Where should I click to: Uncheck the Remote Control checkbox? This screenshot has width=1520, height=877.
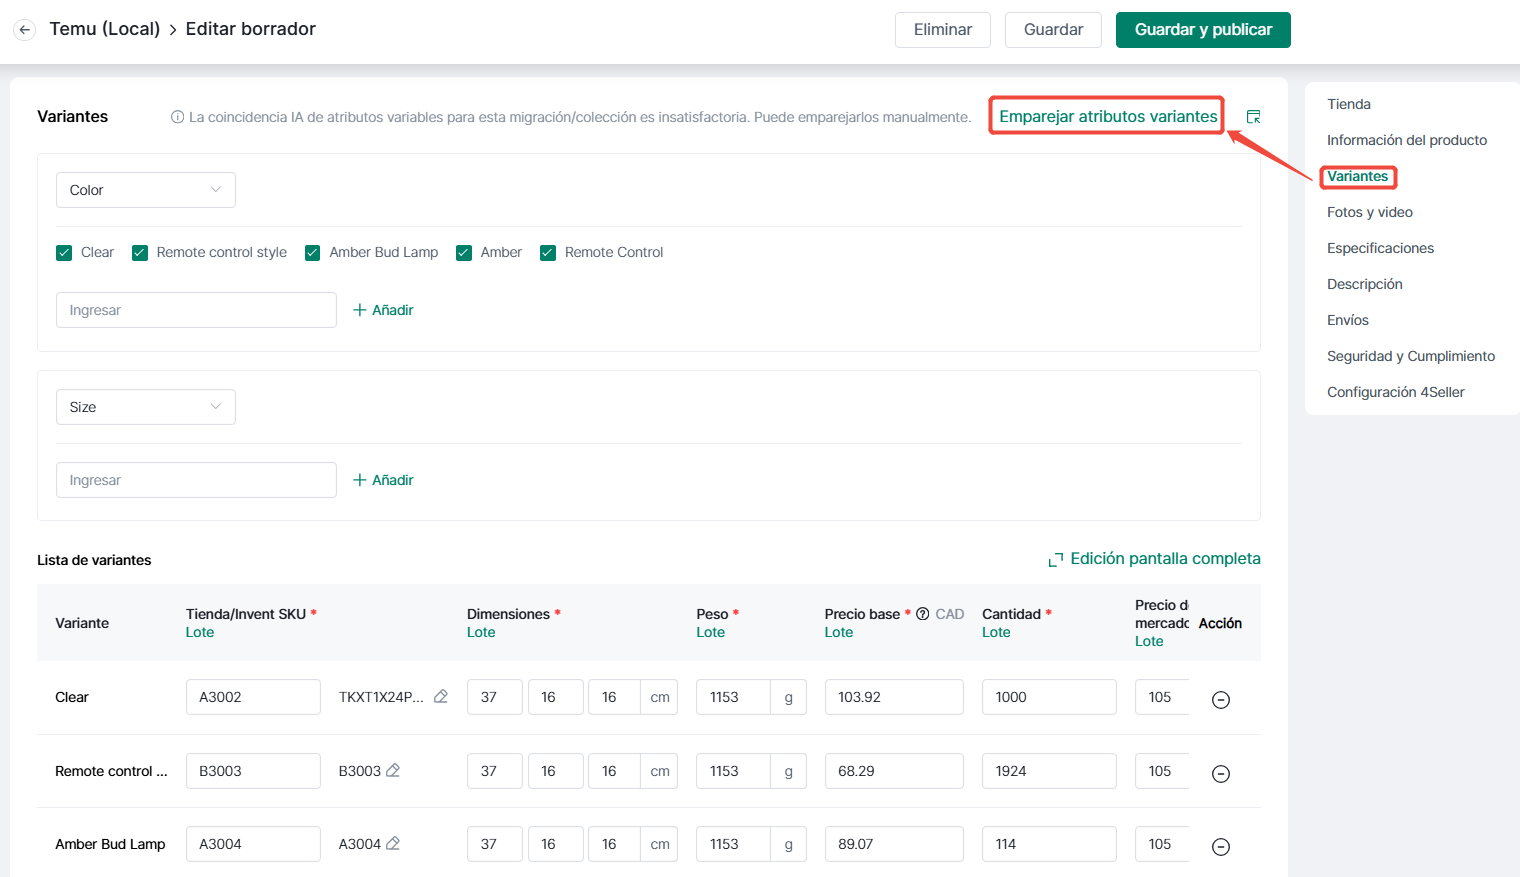[x=548, y=253]
